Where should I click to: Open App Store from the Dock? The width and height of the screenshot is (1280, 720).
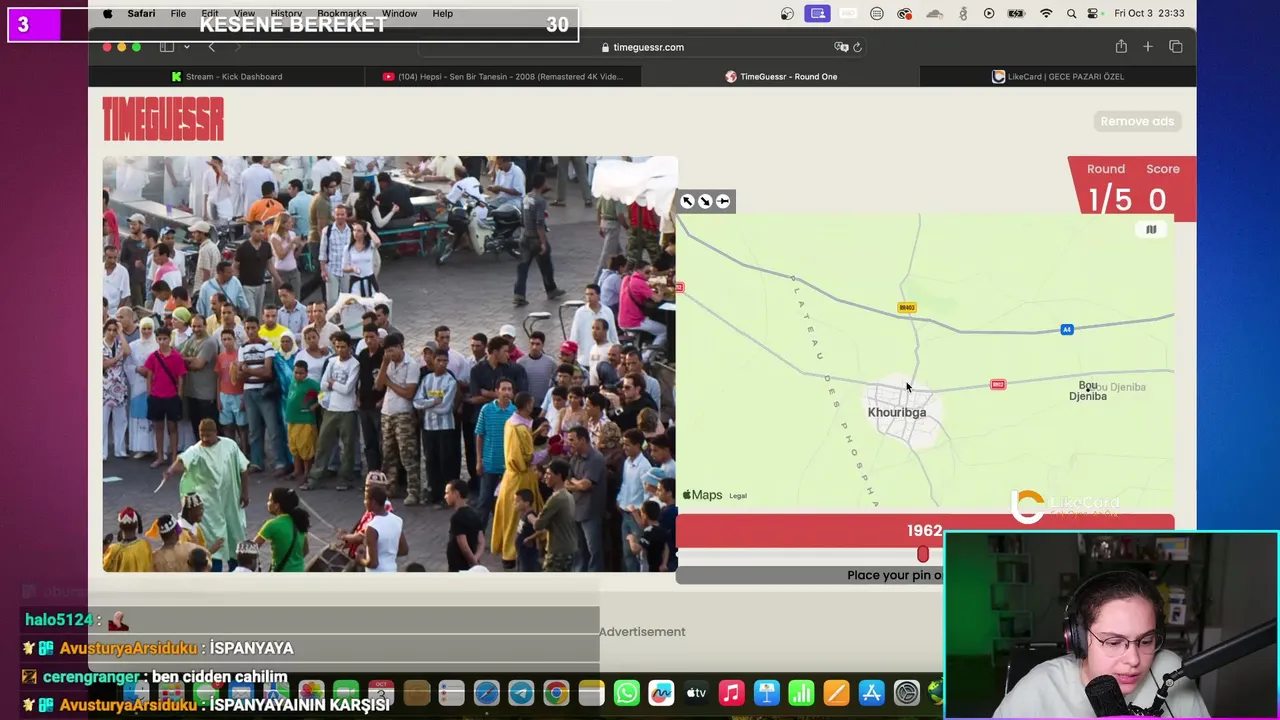[871, 692]
